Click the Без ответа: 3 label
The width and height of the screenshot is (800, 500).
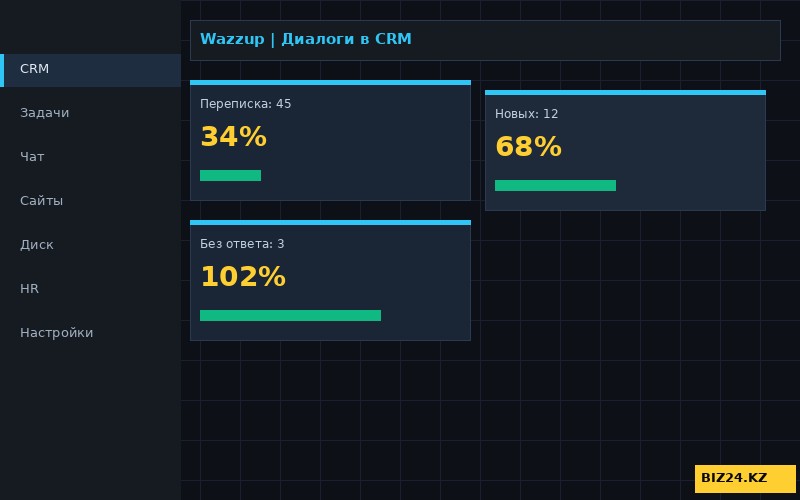[242, 244]
